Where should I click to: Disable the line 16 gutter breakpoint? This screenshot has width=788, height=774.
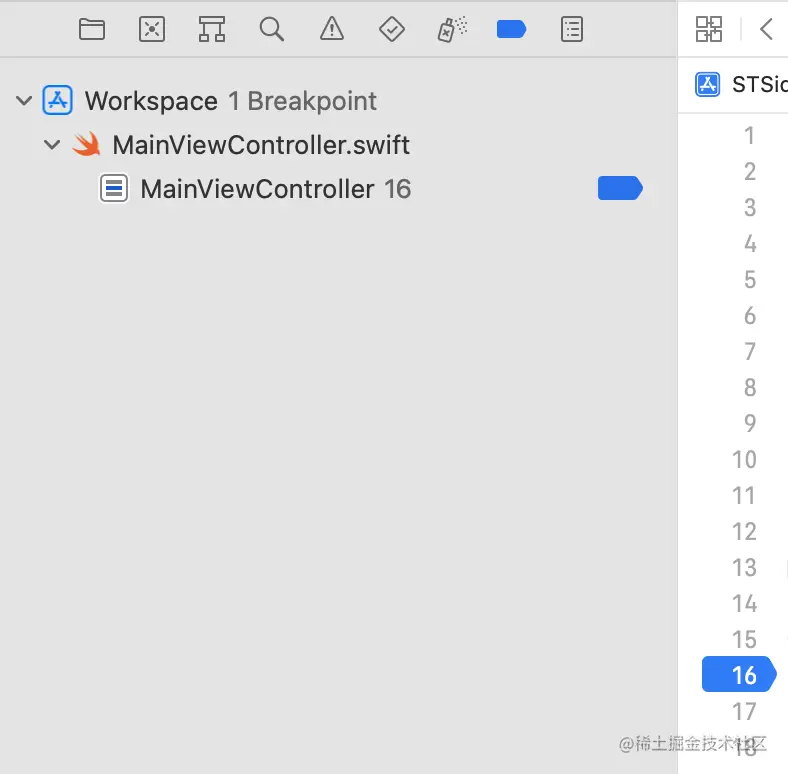[x=739, y=674]
